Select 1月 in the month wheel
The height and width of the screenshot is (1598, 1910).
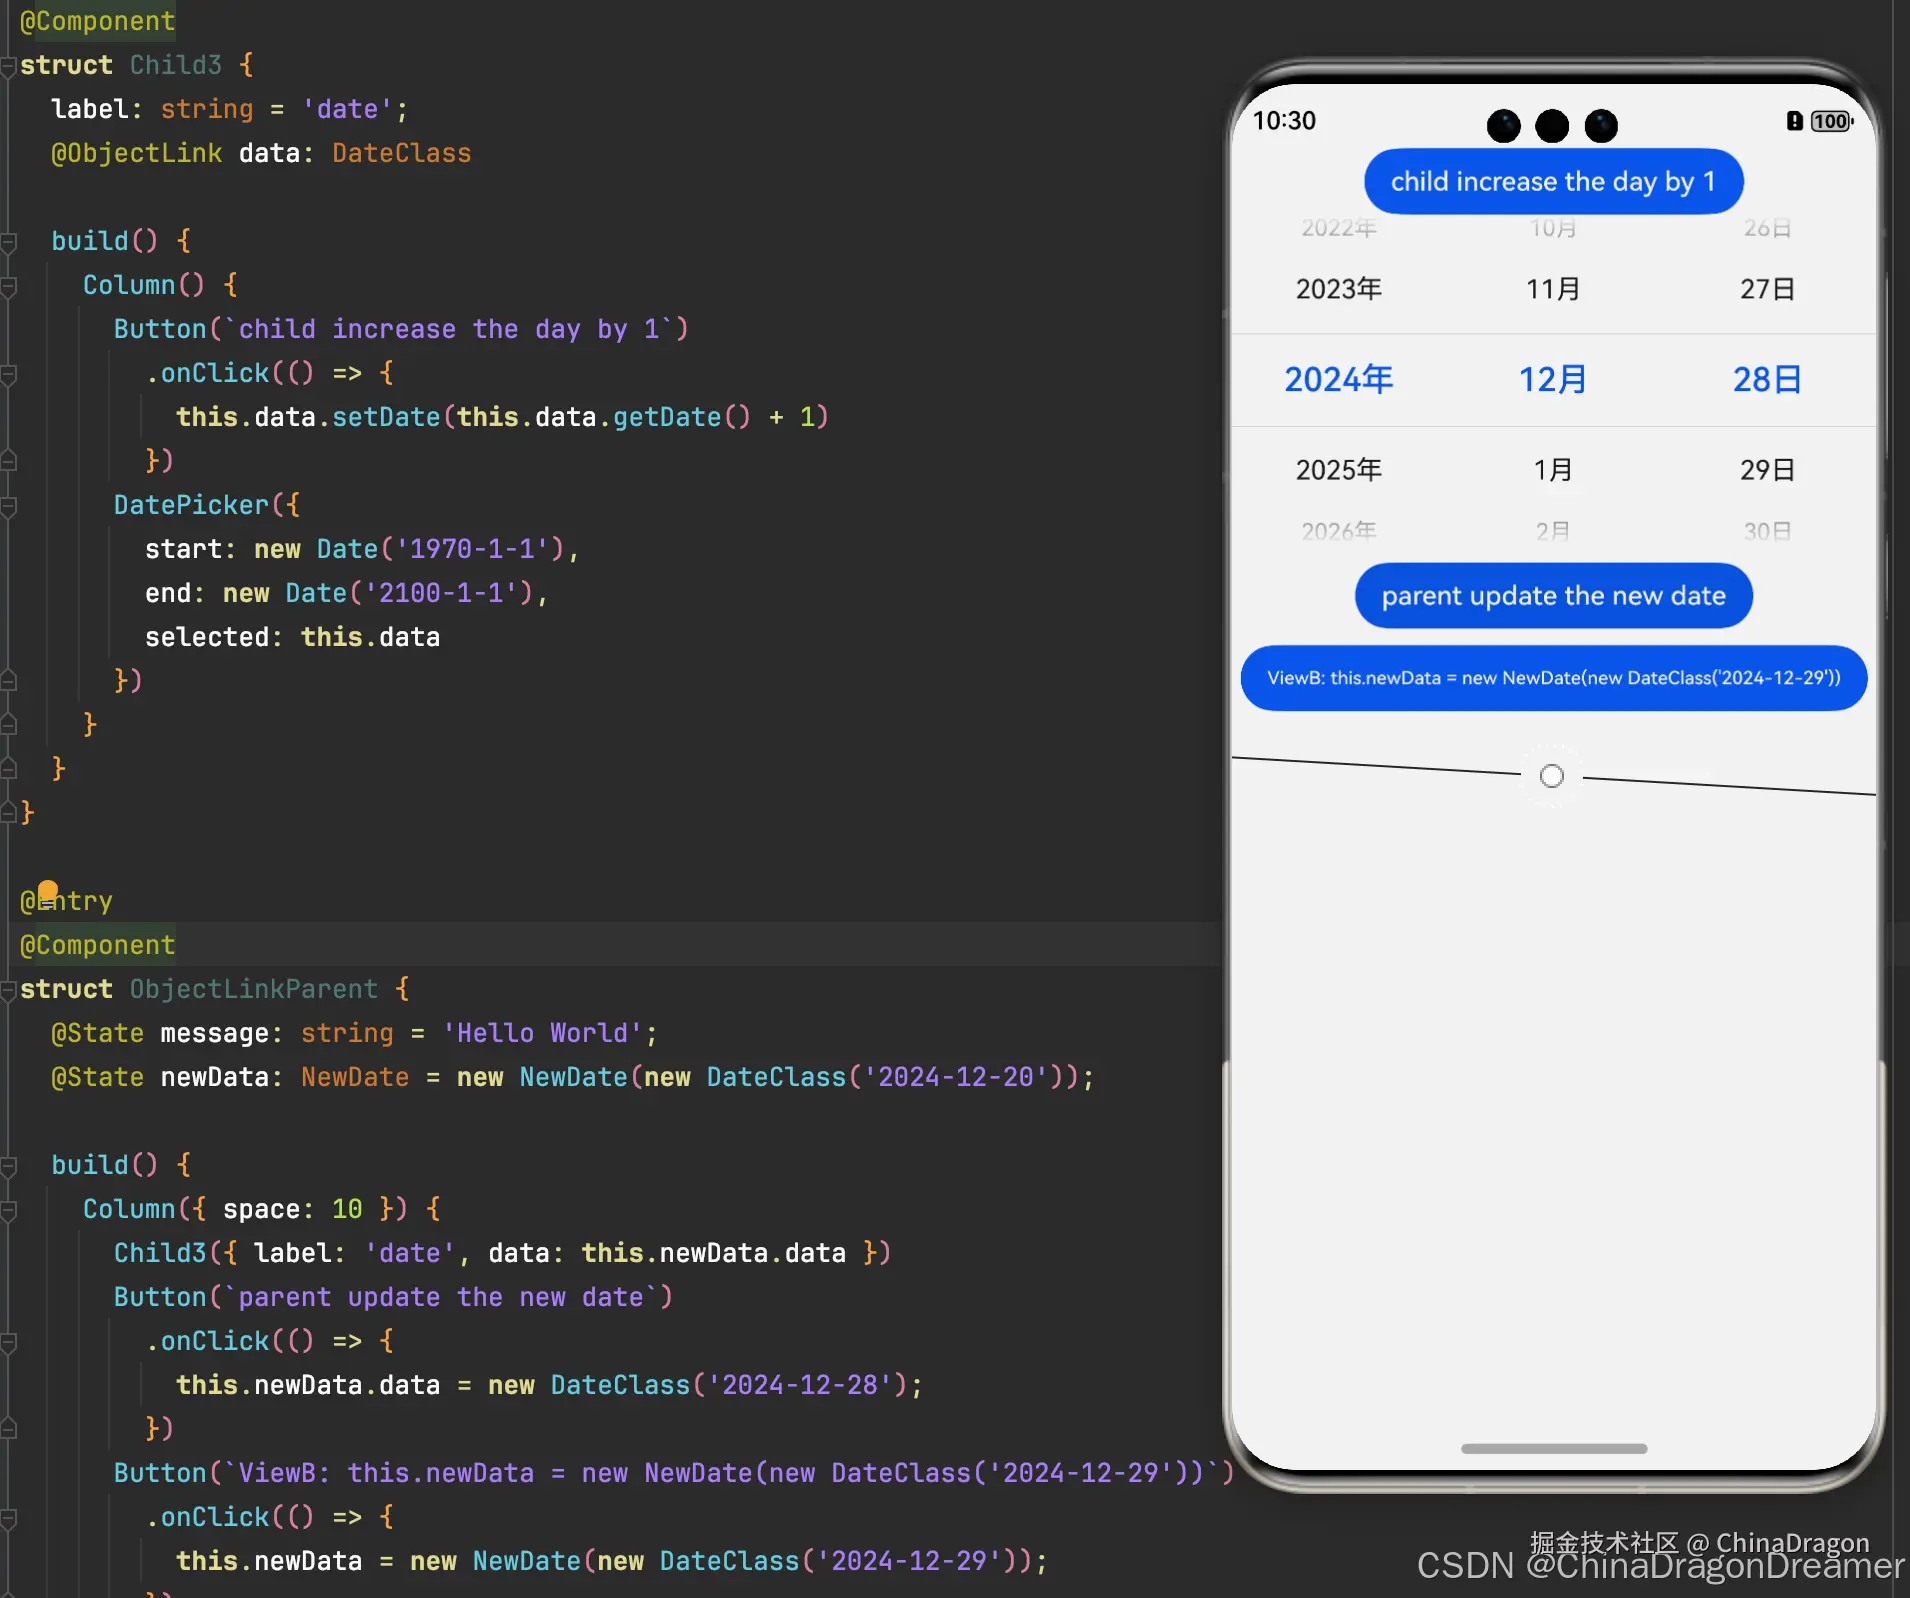tap(1553, 470)
